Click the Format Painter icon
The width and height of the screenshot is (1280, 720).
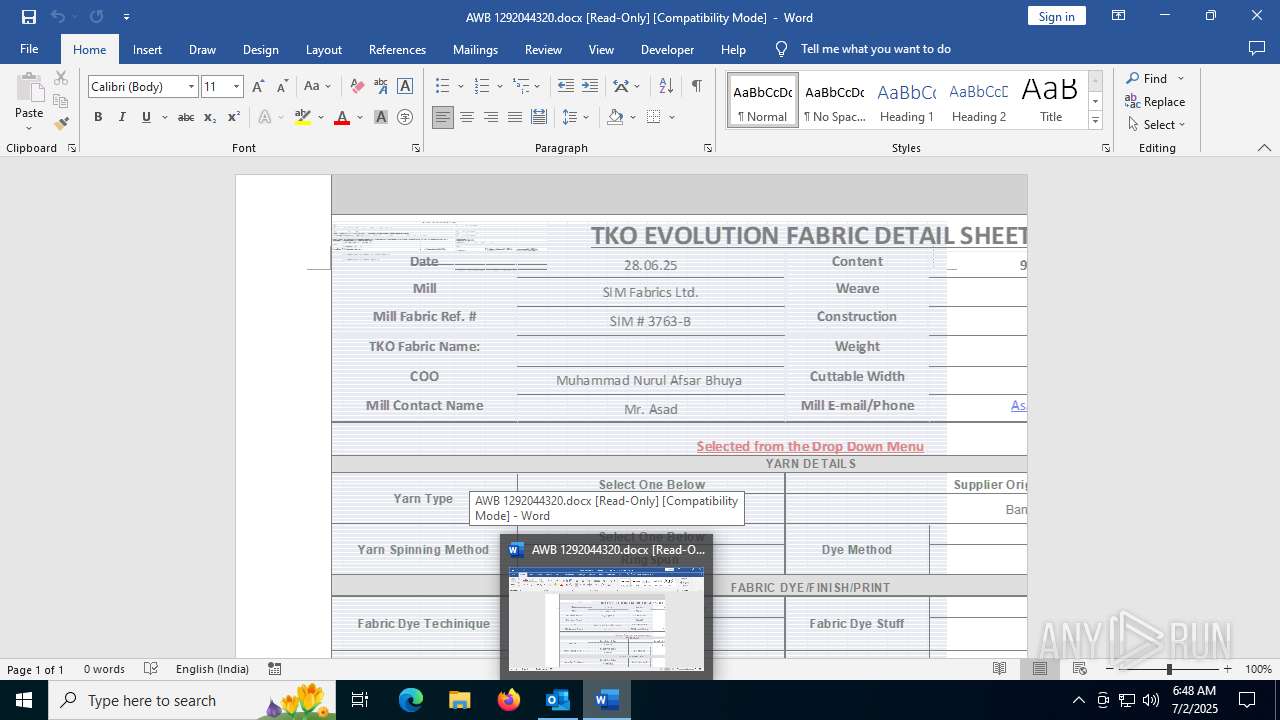pos(61,124)
